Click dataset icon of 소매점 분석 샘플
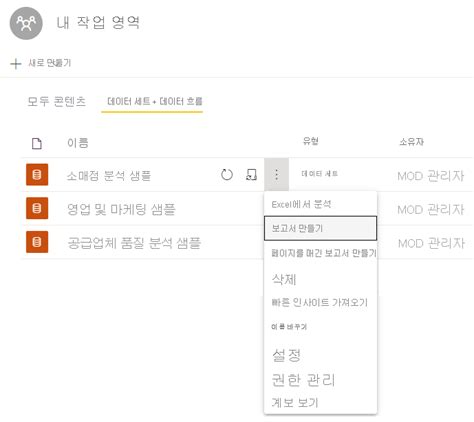This screenshot has width=474, height=422. click(37, 175)
